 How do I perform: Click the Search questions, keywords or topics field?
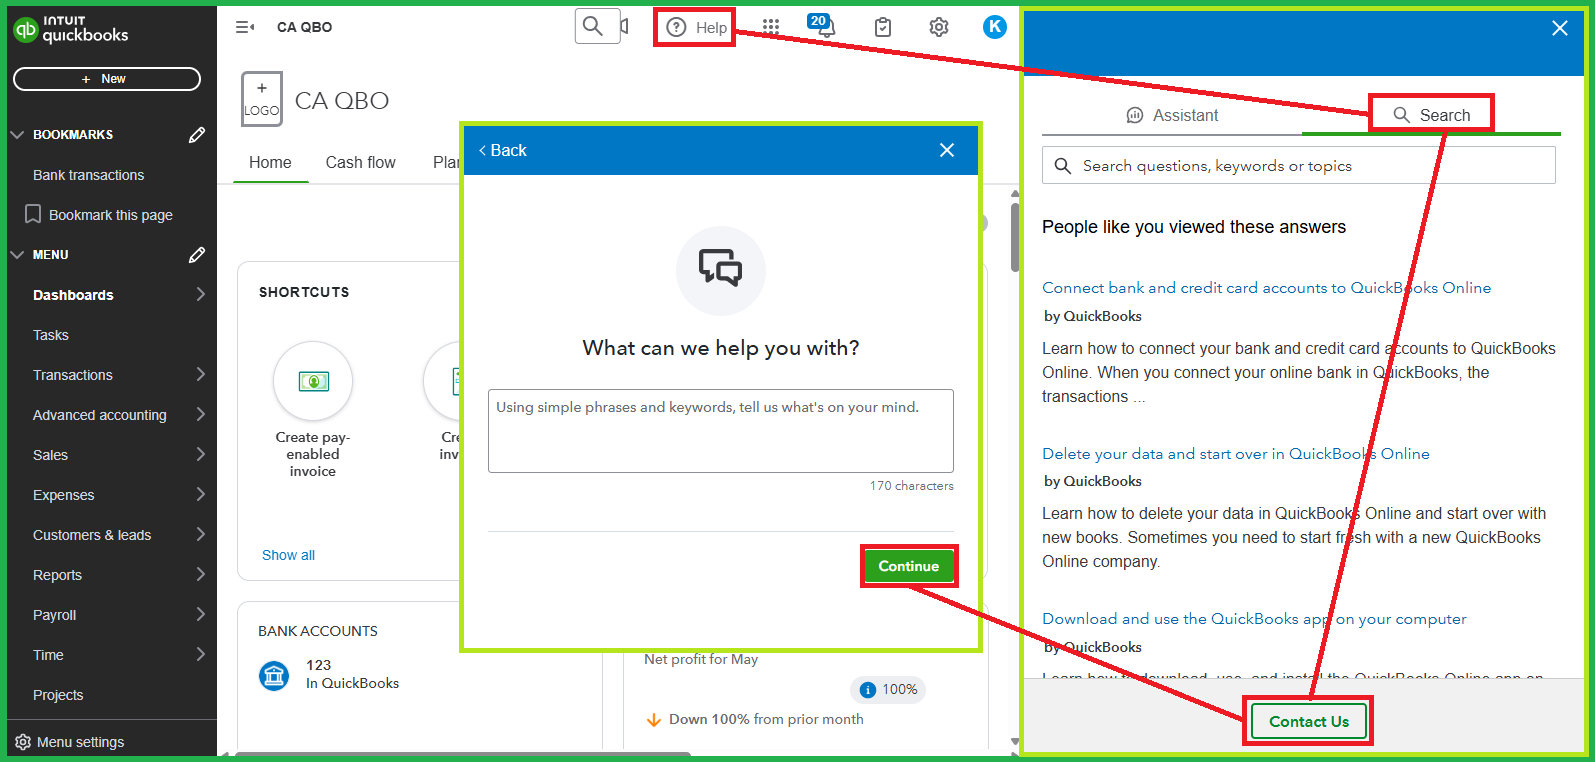point(1299,166)
